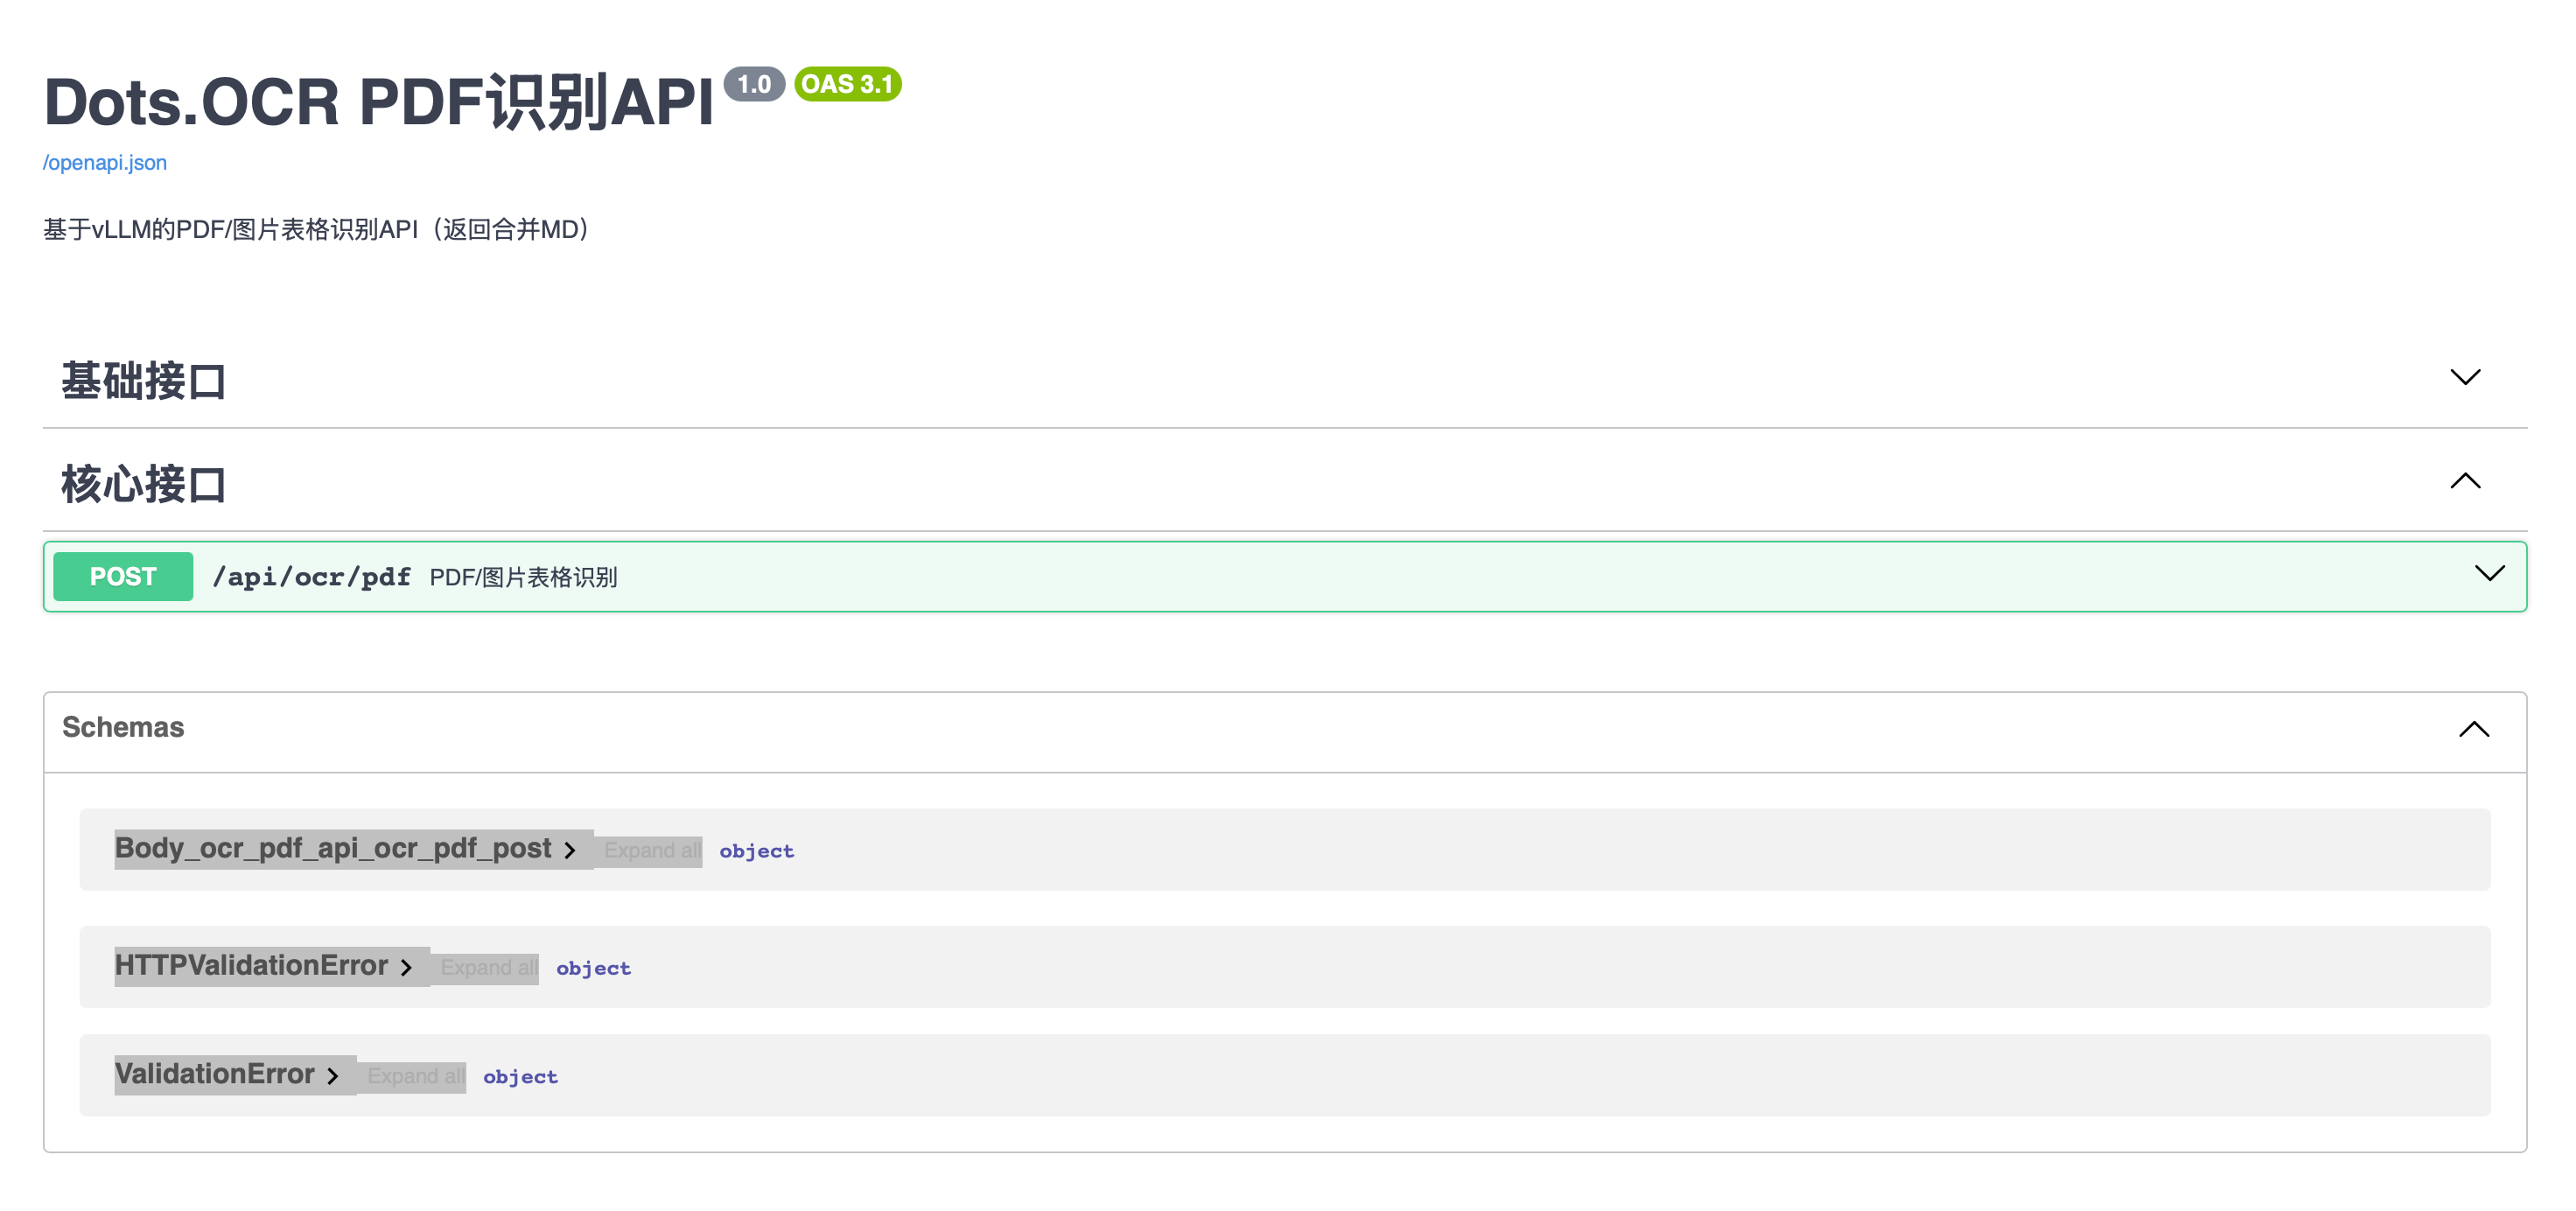Open the /openapi.json link
The height and width of the screenshot is (1211, 2576).
coord(105,163)
